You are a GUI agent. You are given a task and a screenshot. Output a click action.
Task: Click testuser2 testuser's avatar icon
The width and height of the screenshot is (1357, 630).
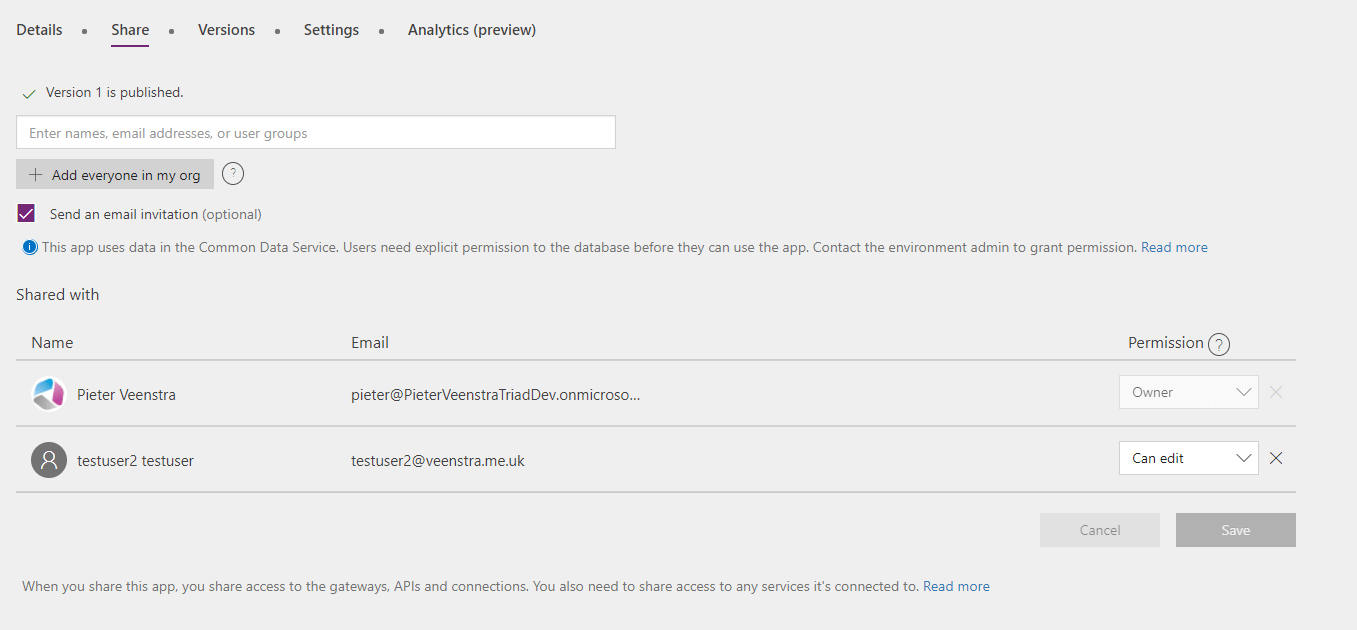click(x=49, y=460)
